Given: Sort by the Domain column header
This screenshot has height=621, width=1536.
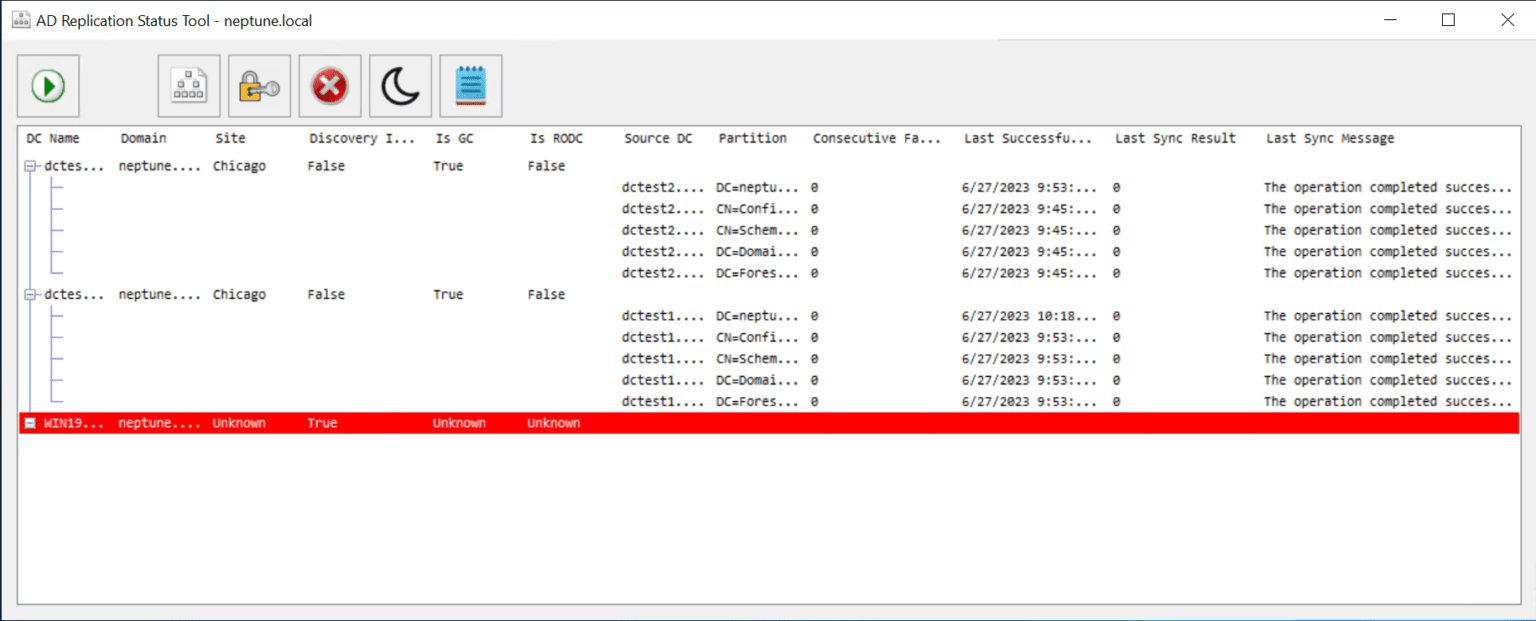Looking at the screenshot, I should [x=144, y=138].
